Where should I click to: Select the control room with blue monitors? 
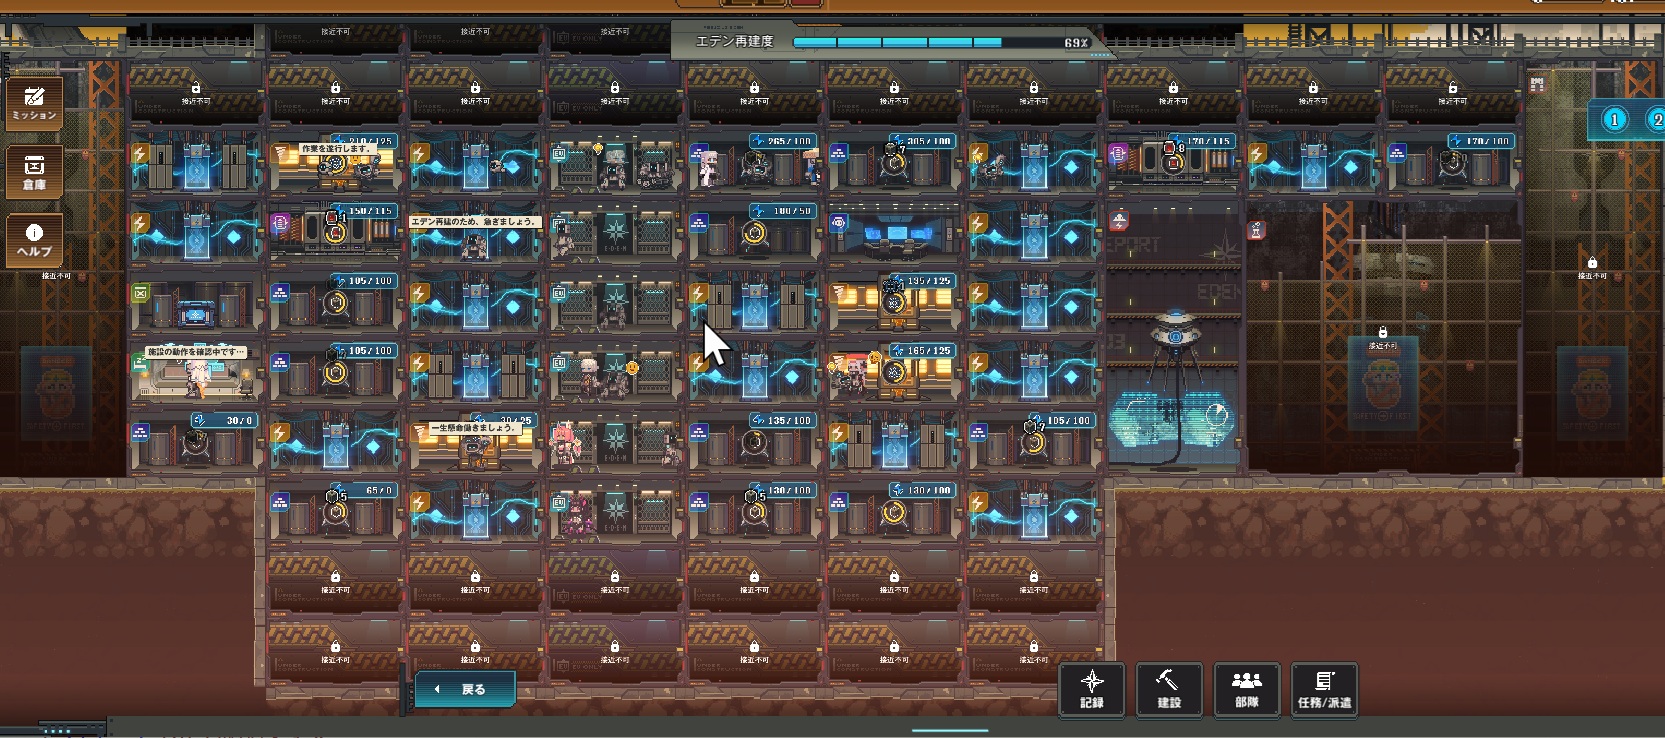coord(895,234)
